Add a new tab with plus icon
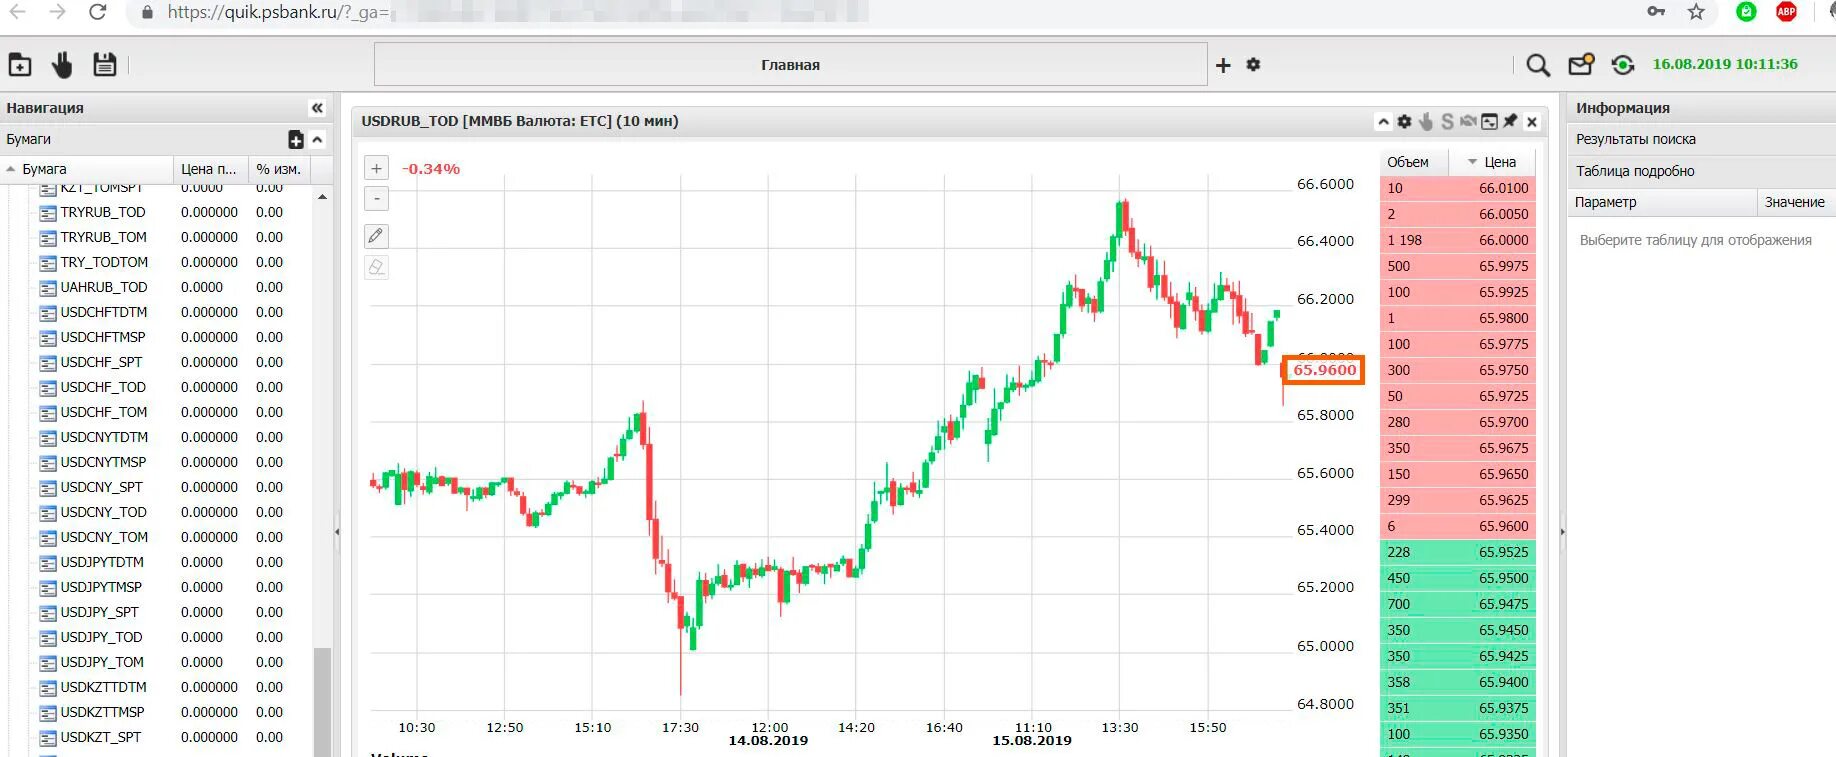Screen dimensions: 1836x757 pos(1223,65)
